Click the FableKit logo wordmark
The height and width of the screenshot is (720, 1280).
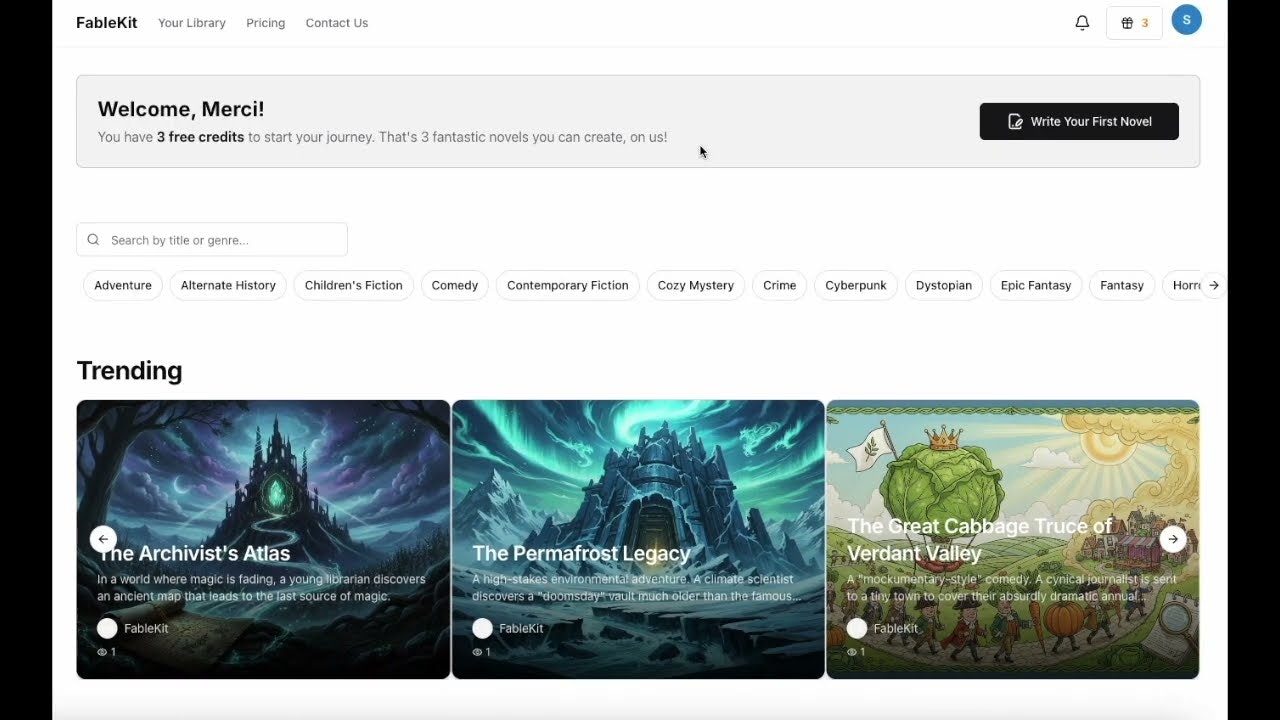(106, 22)
